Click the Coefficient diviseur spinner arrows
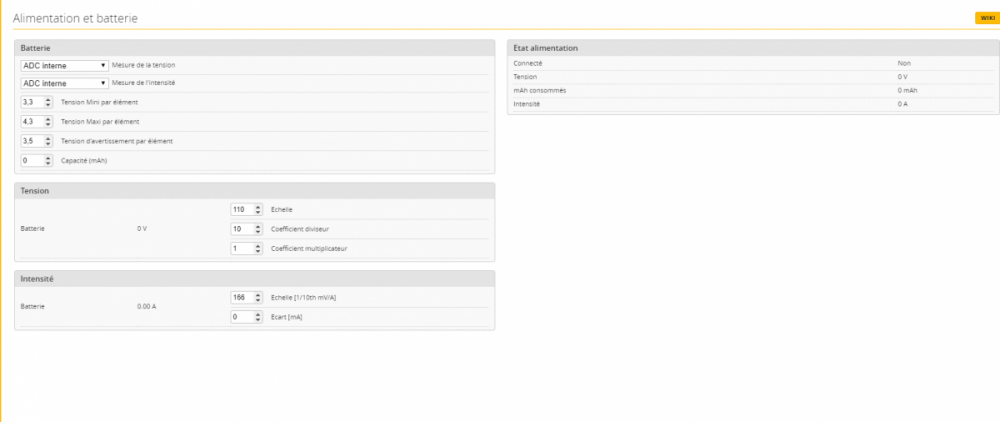This screenshot has width=1000, height=422. point(258,229)
